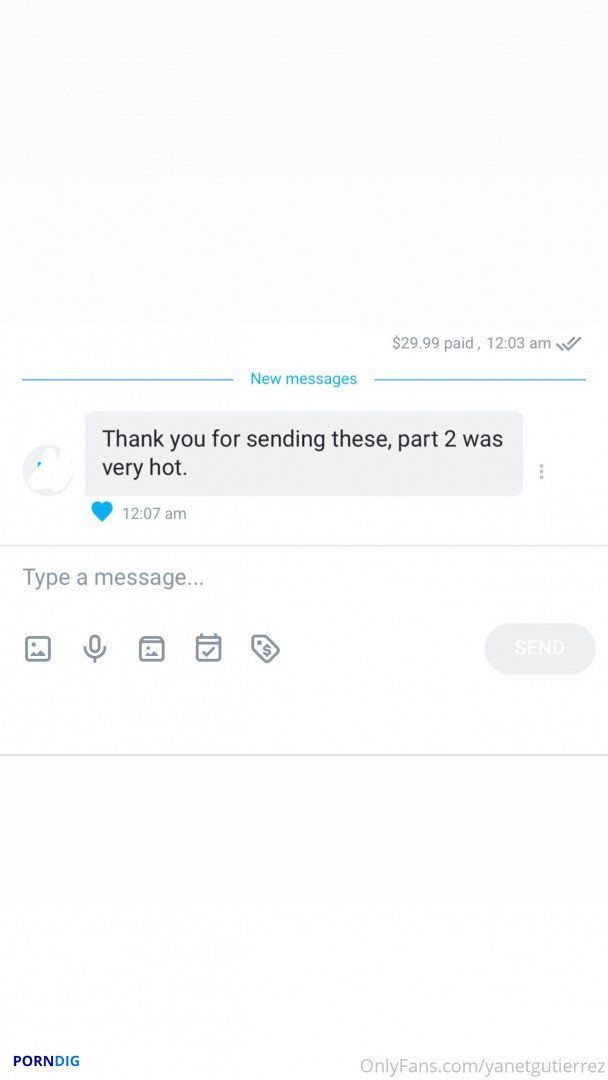This screenshot has height=1080, width=608.
Task: Click the 12:07 am message timestamp
Action: [x=154, y=513]
